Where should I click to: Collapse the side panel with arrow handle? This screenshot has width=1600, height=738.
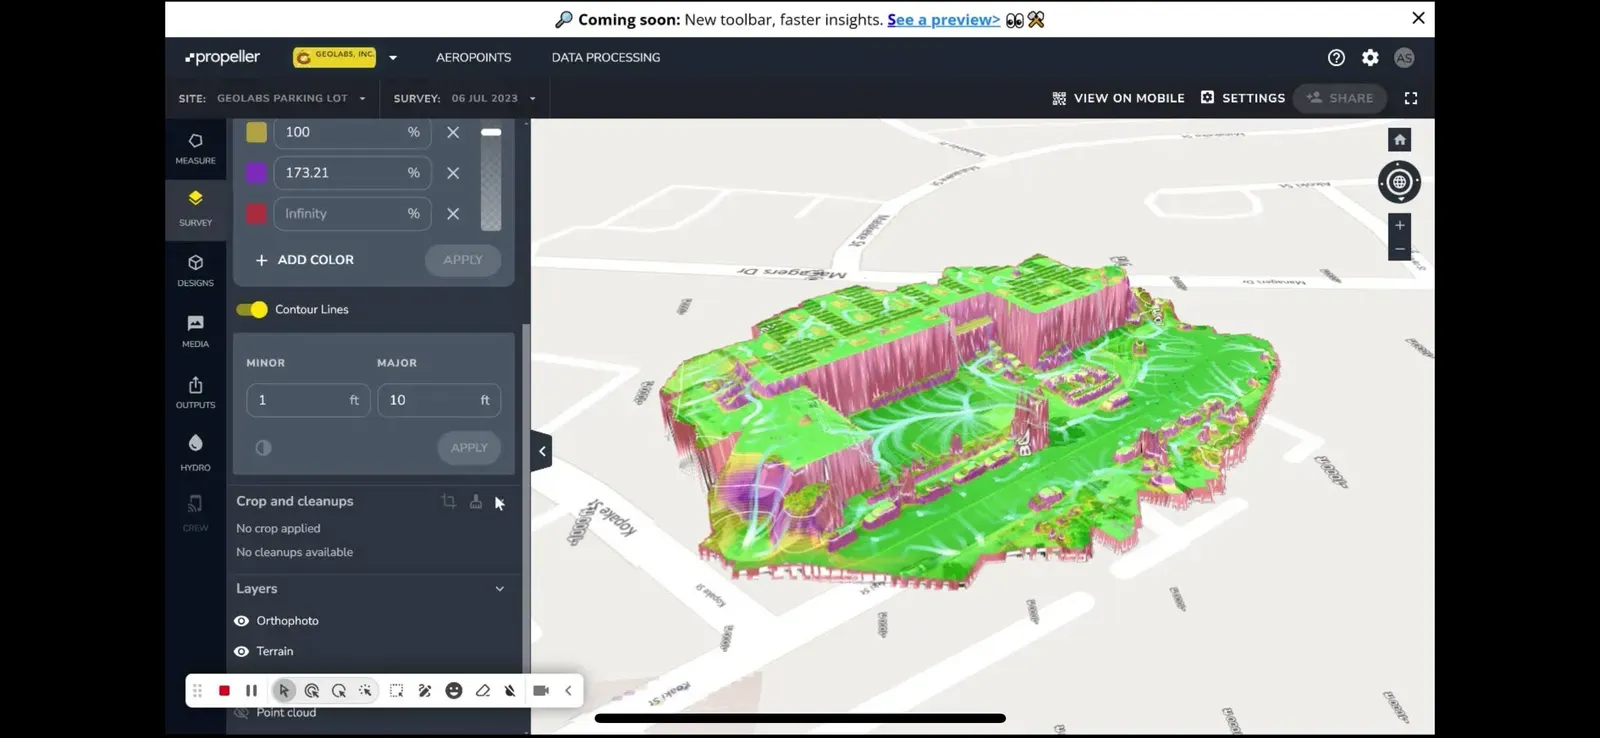tap(541, 451)
